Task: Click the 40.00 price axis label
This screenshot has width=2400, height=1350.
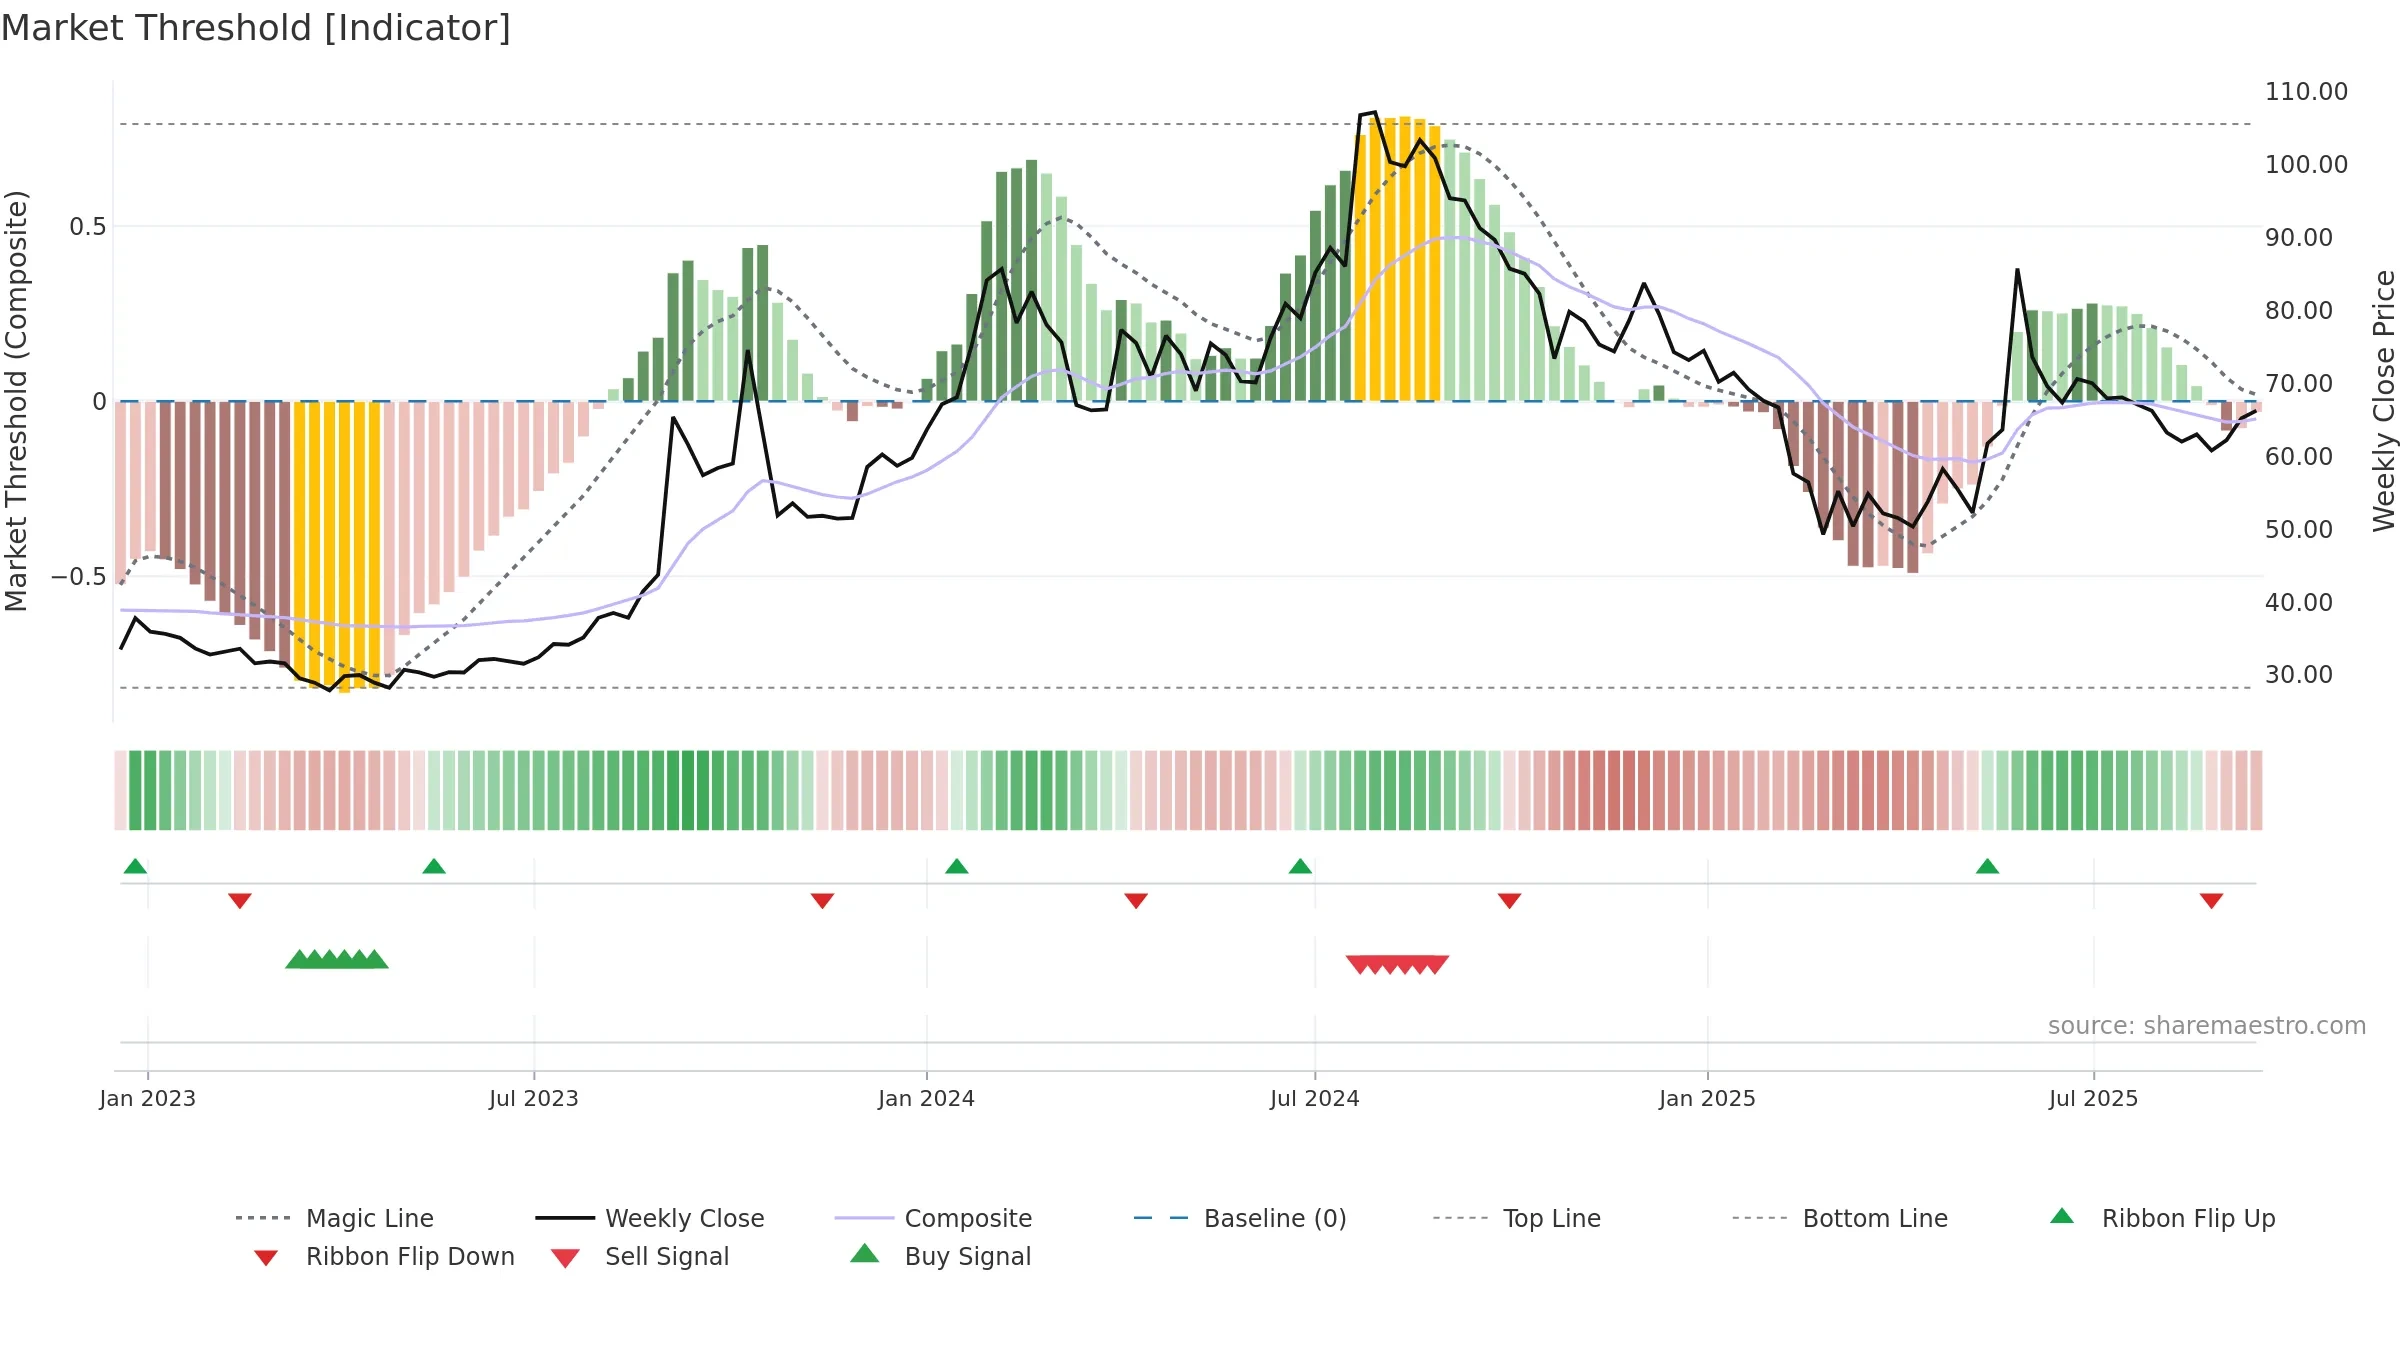Action: click(x=2299, y=602)
